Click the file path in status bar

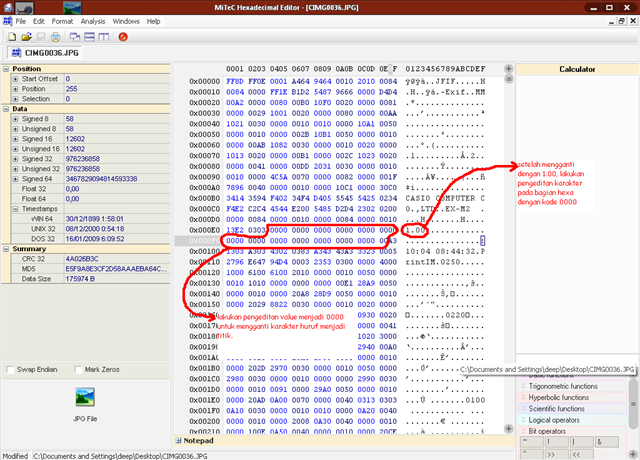(x=120, y=456)
